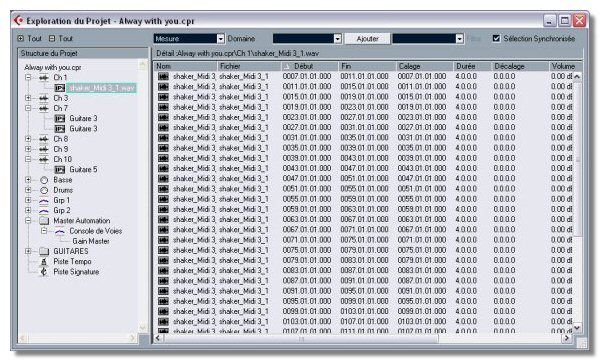Click the waveform icon of the 0051.01.01.000 row

point(163,189)
